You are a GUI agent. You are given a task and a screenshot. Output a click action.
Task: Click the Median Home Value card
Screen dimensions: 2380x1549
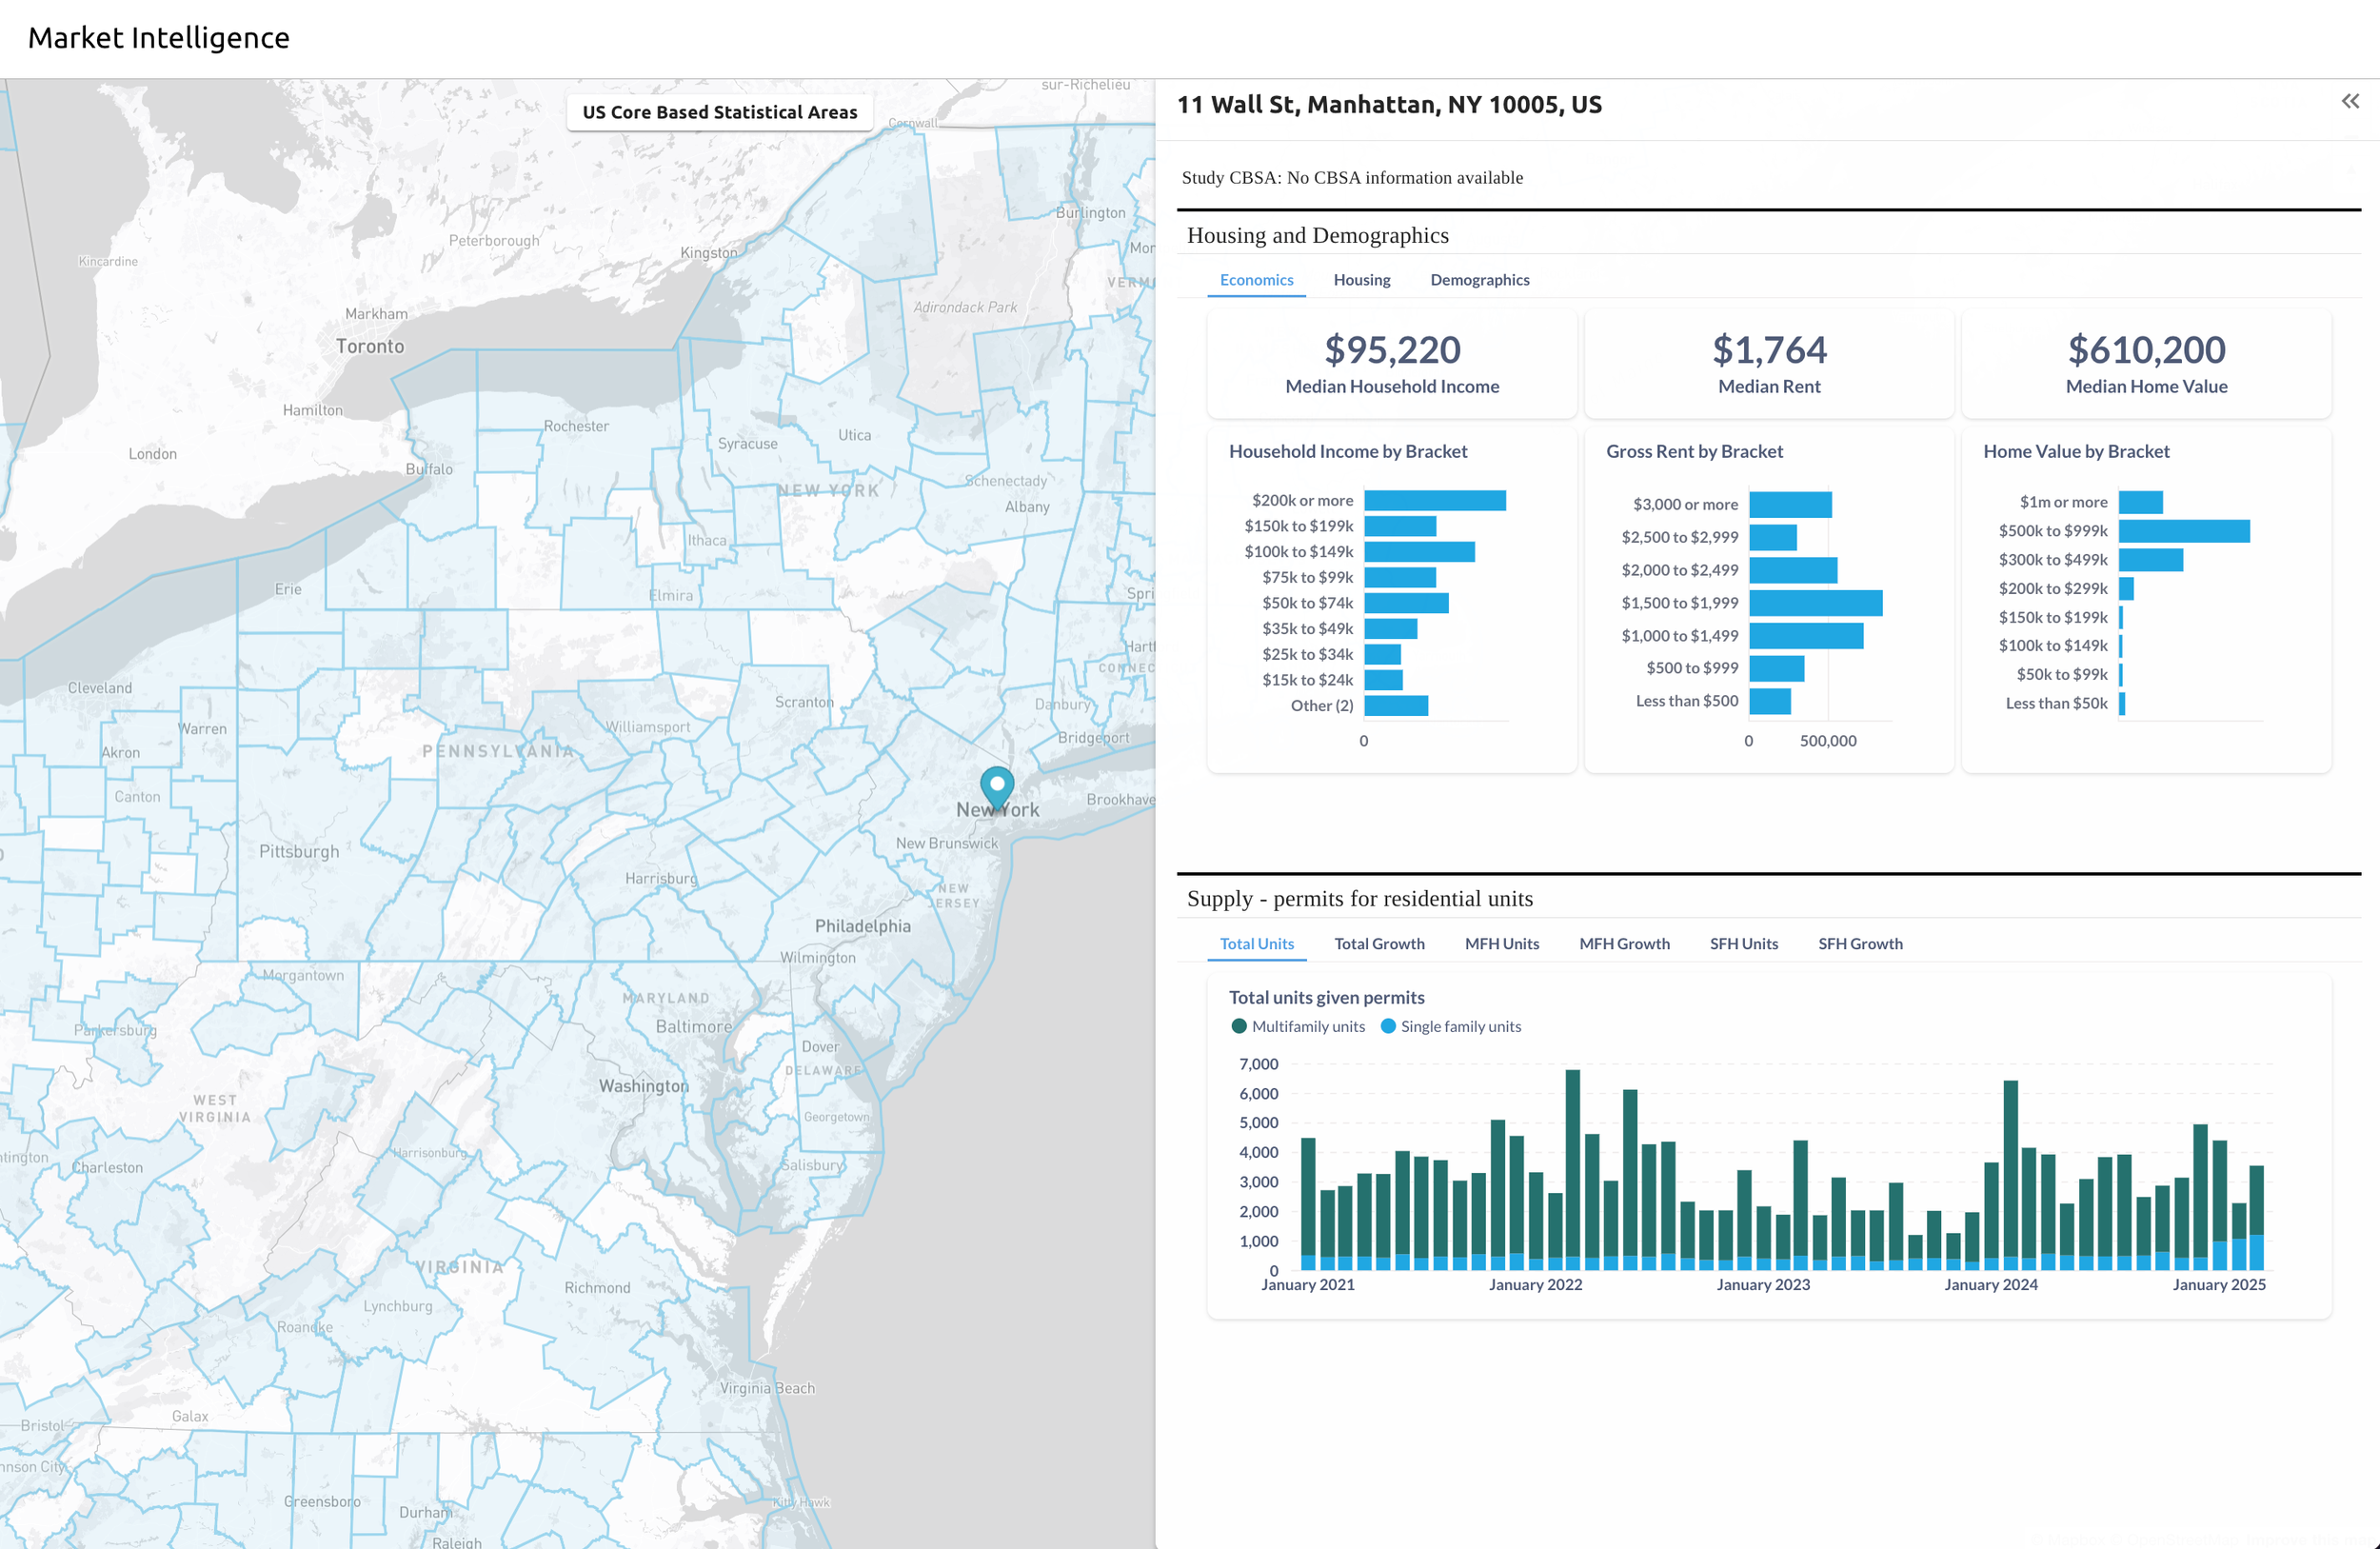pyautogui.click(x=2146, y=364)
